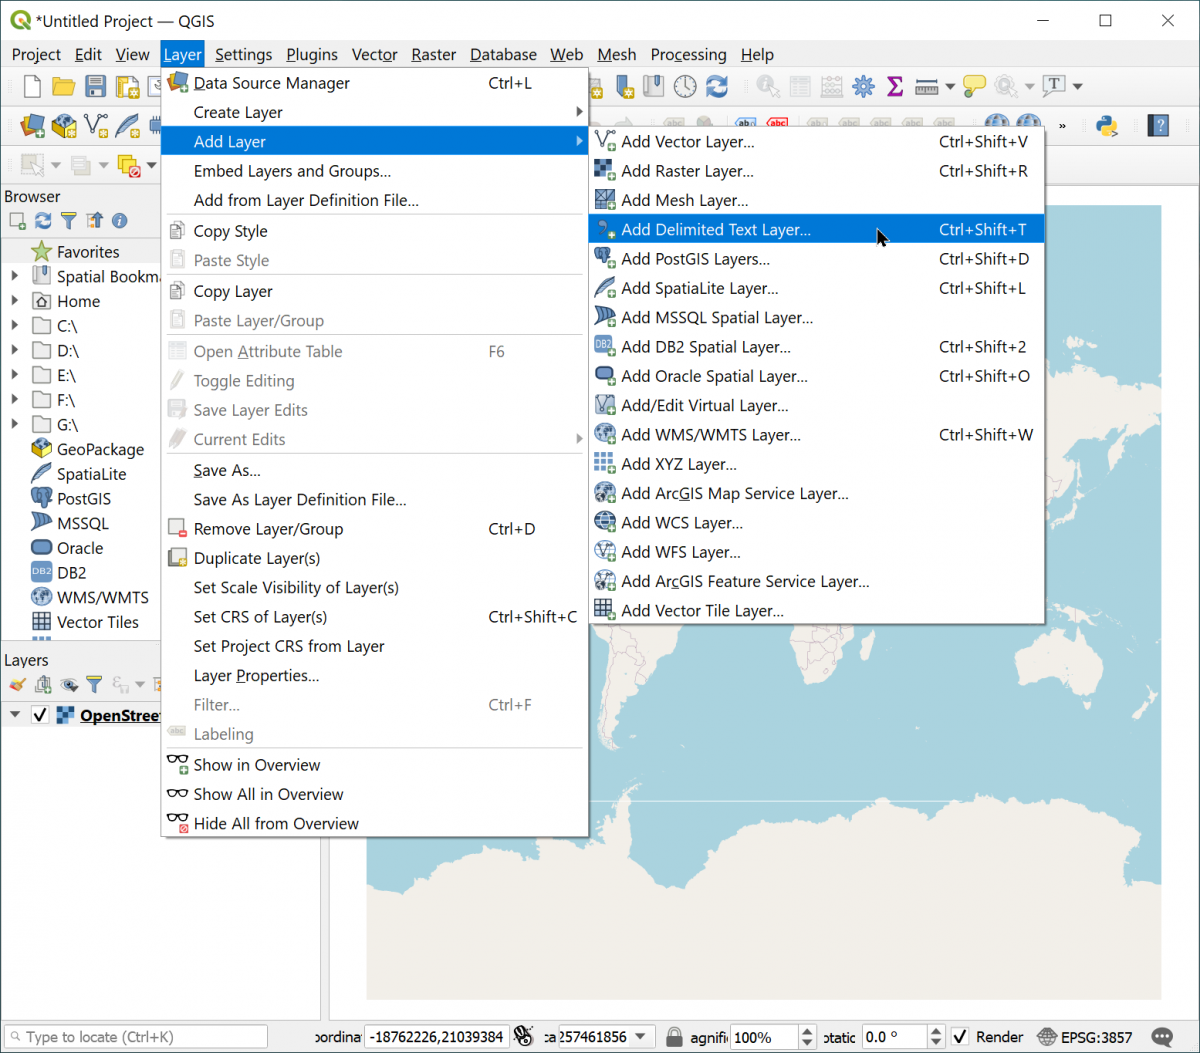
Task: Select Add Delimited Text Layer menu entry
Action: tap(716, 230)
